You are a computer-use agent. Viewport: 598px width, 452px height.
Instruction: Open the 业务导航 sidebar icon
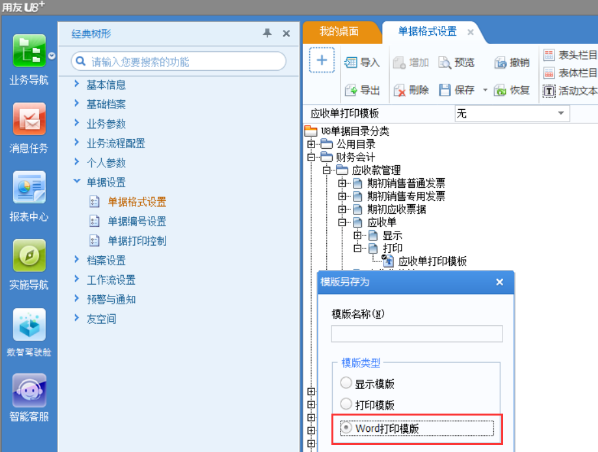pyautogui.click(x=29, y=51)
